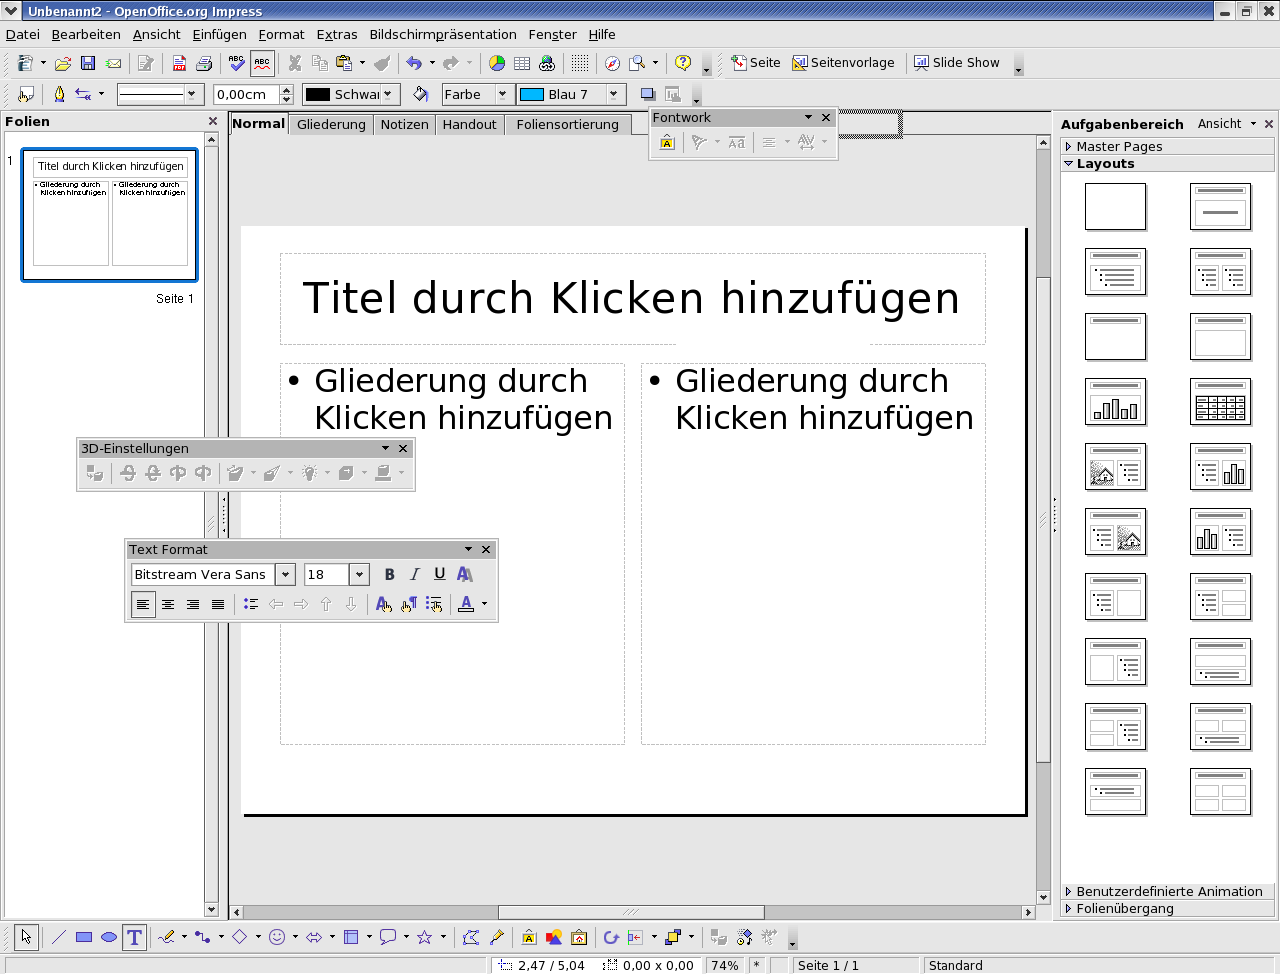Open the line style dropdown
Image resolution: width=1280 pixels, height=974 pixels.
point(191,94)
